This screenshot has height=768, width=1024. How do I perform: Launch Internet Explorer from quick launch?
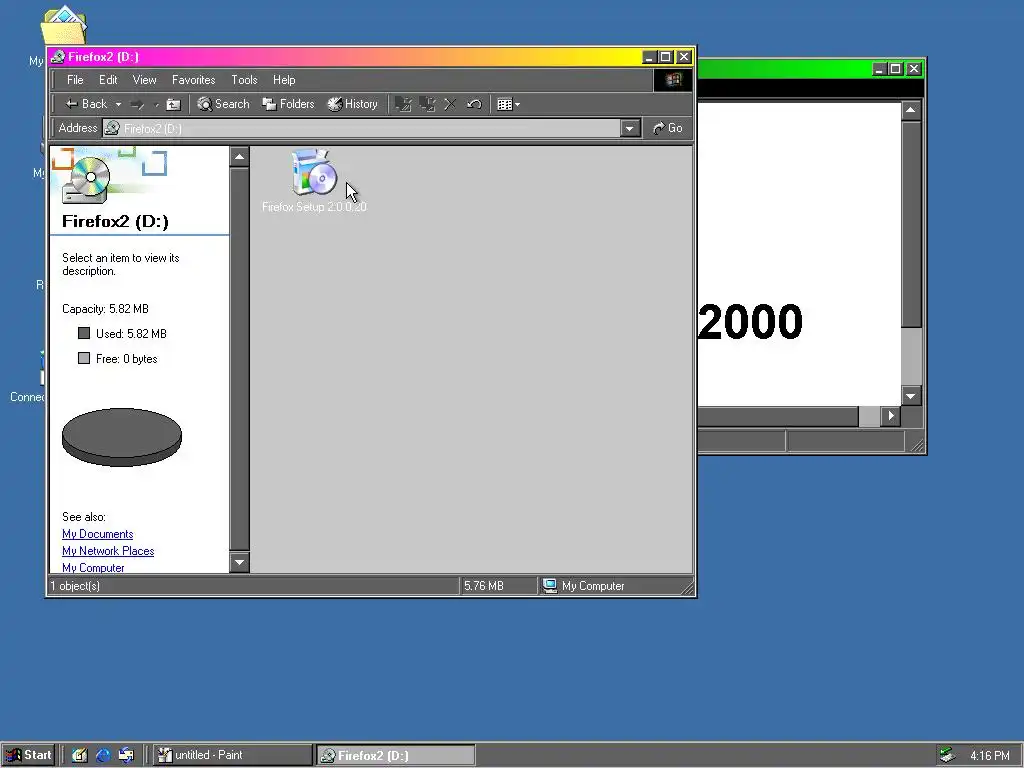click(x=103, y=755)
